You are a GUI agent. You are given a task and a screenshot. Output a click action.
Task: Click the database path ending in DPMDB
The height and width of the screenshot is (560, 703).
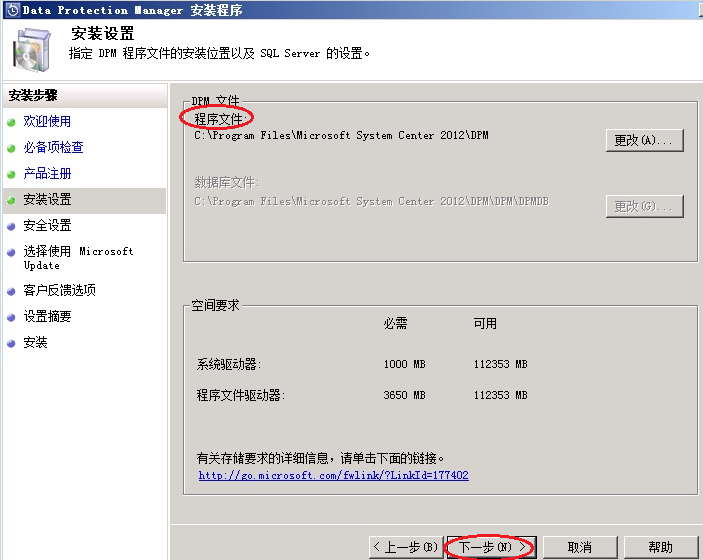(x=371, y=202)
